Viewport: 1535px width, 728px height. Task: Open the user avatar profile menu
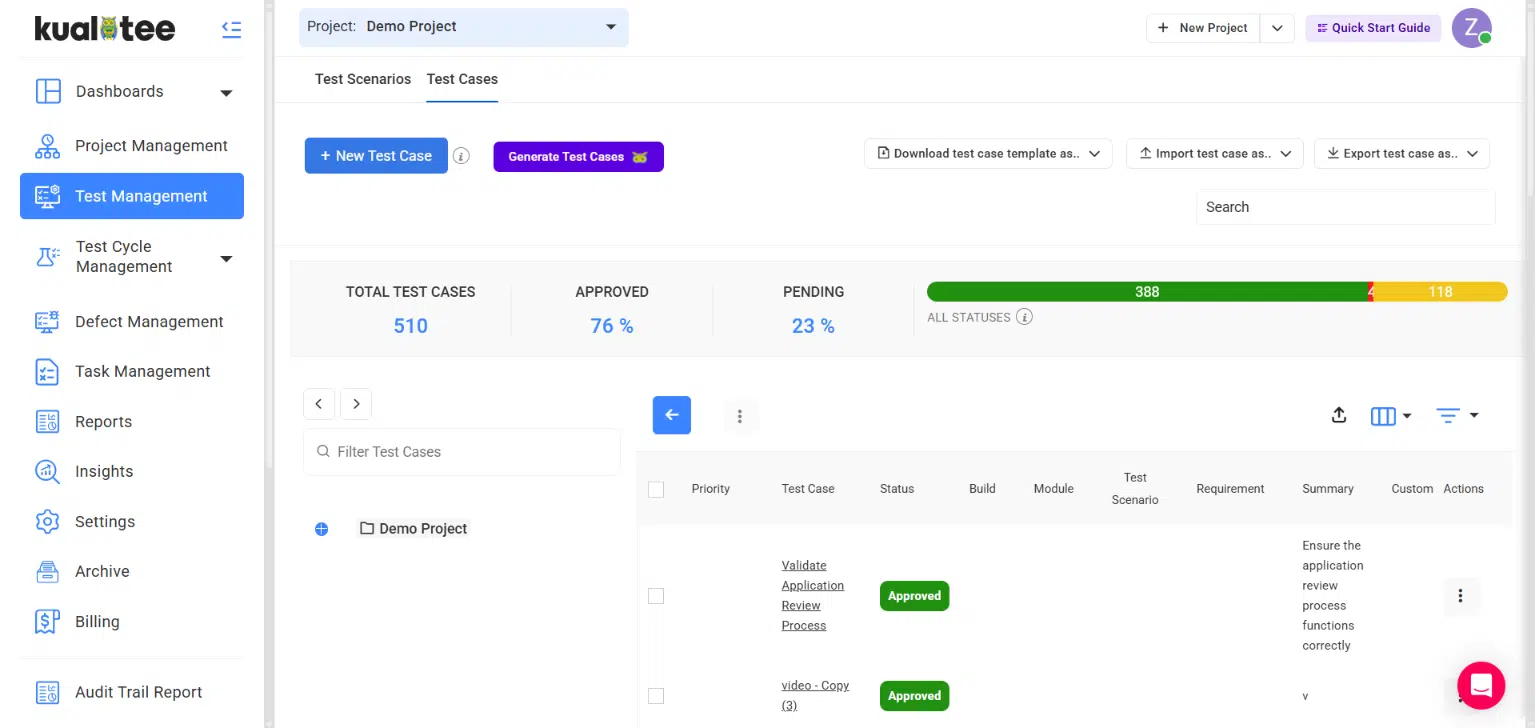(1471, 28)
